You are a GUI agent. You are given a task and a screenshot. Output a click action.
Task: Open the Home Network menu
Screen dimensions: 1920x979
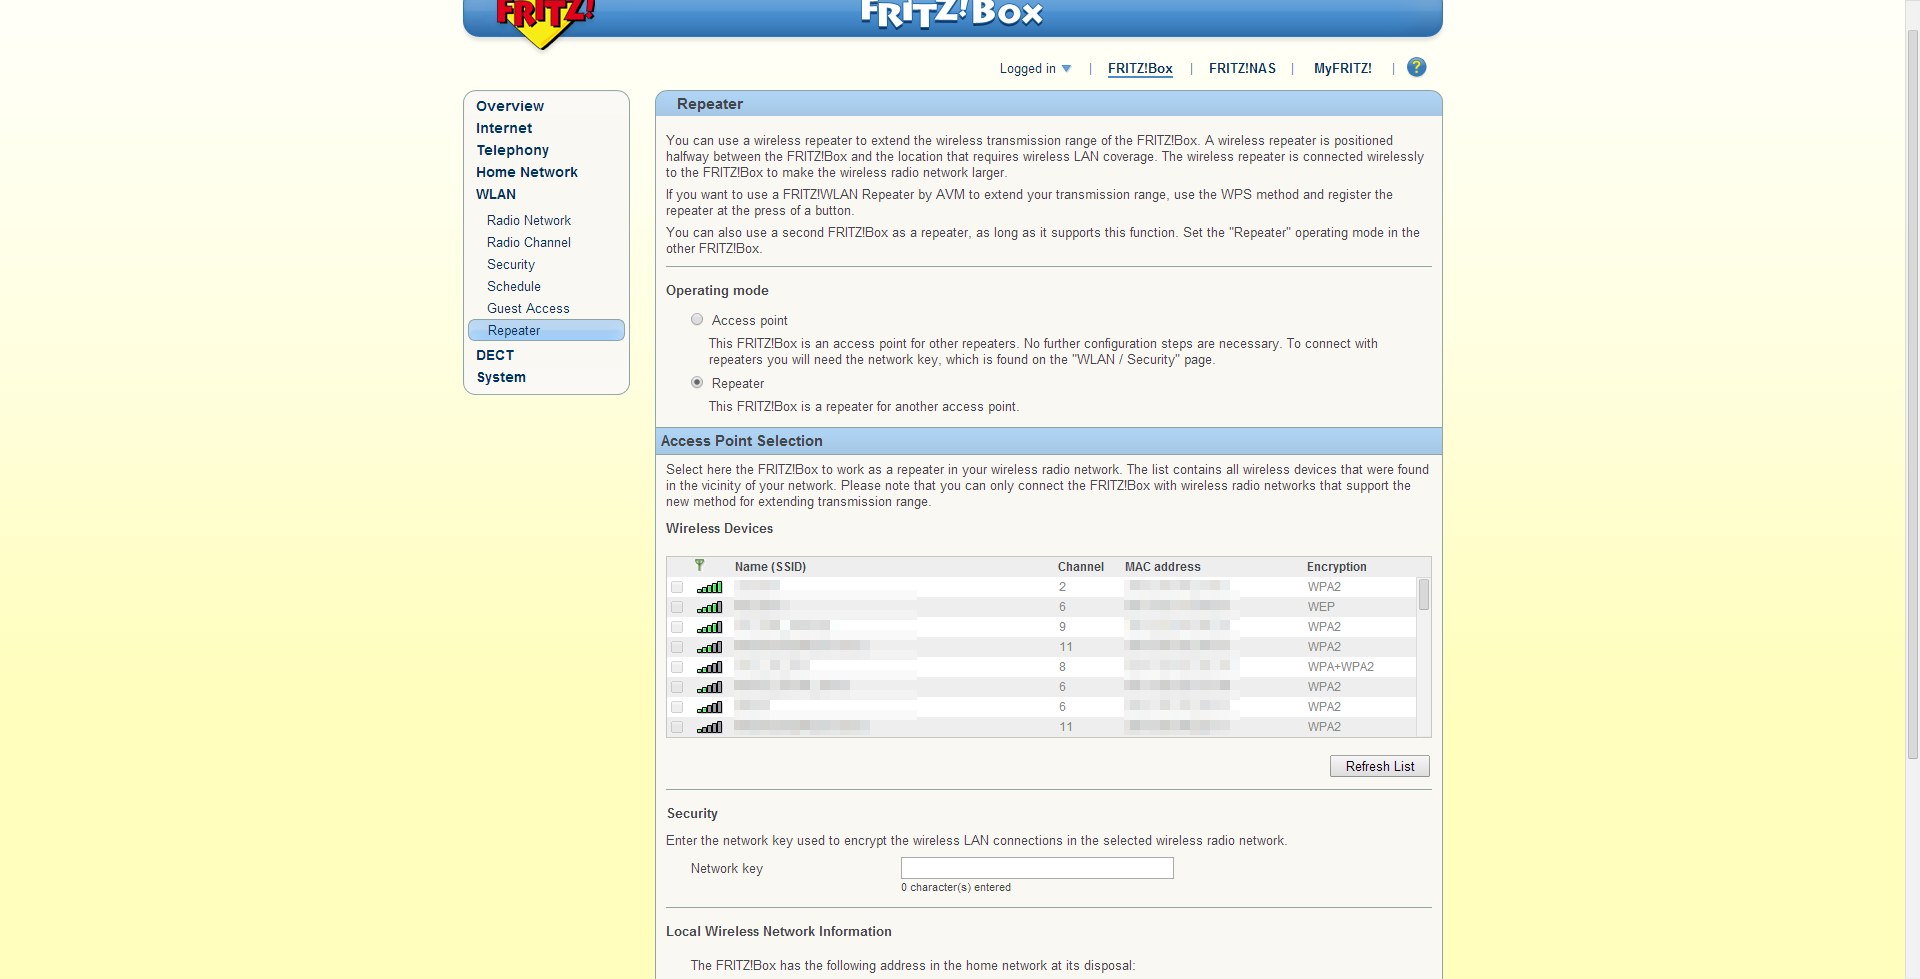tap(527, 172)
